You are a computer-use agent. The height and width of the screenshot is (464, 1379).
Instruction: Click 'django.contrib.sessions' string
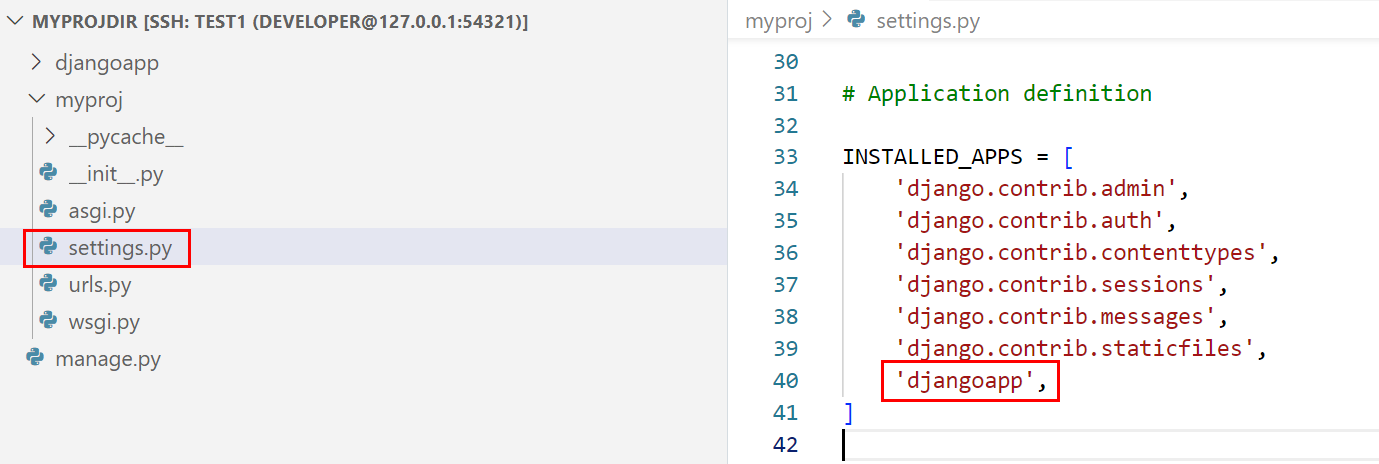tap(1056, 285)
